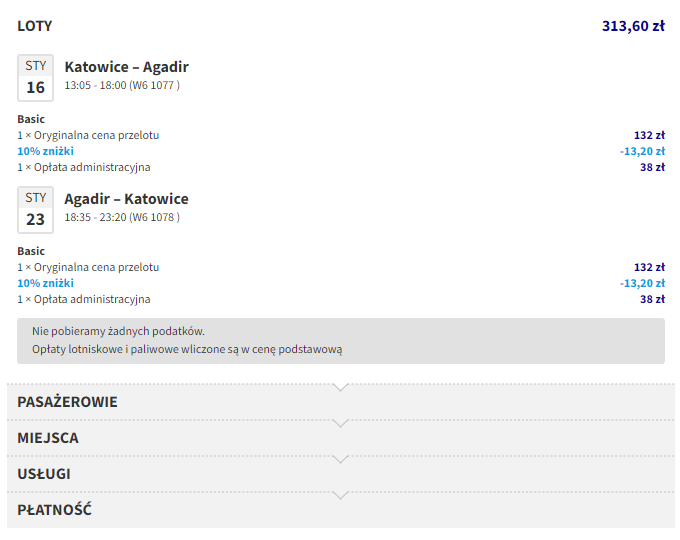Click the STY 16 departure date icon
This screenshot has height=540, width=680.
tap(36, 78)
